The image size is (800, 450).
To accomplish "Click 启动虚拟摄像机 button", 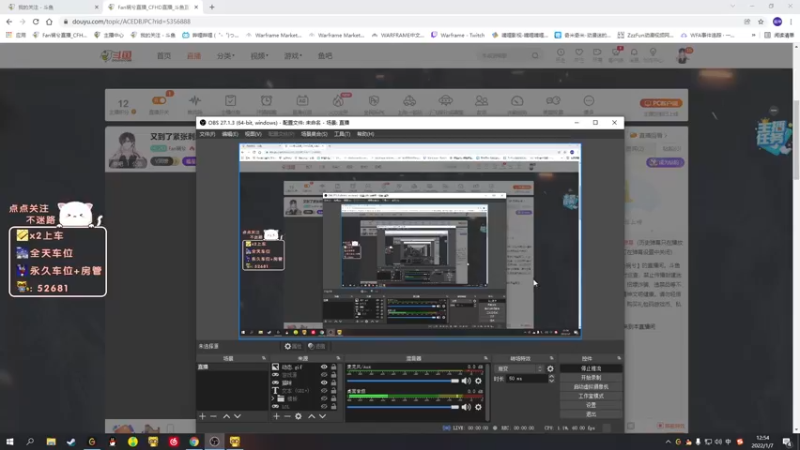I will (591, 387).
